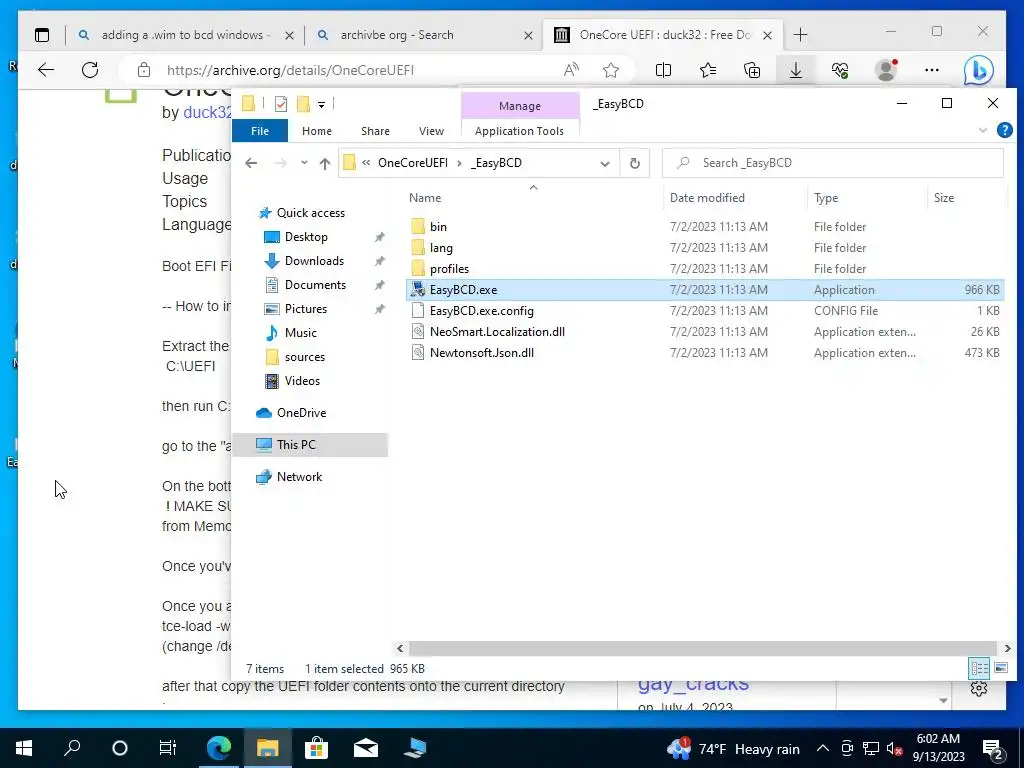Screen dimensions: 1024x768
Task: Navigate back in File Explorer
Action: (x=251, y=163)
